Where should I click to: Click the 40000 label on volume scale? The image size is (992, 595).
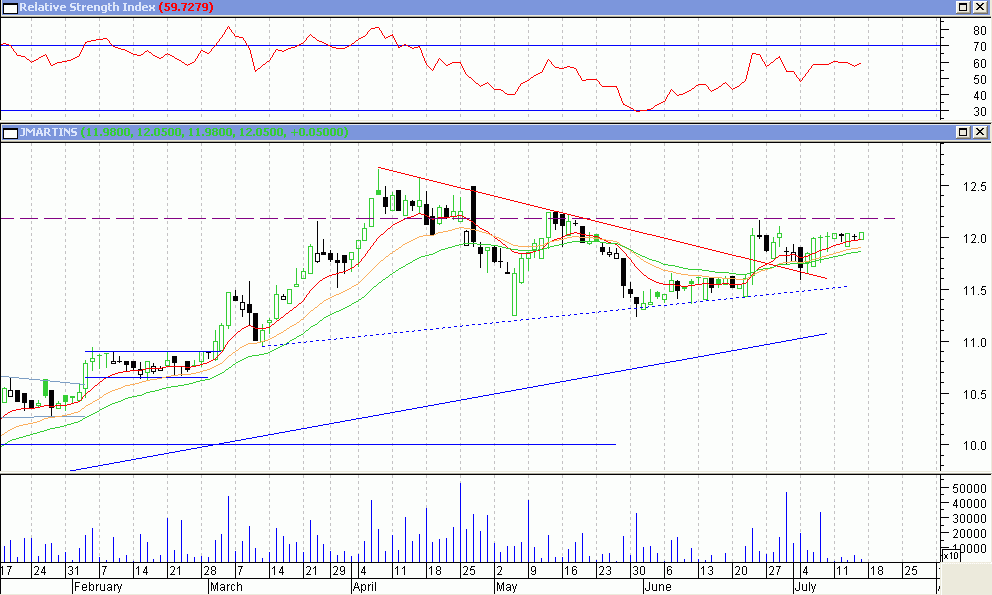click(x=969, y=504)
